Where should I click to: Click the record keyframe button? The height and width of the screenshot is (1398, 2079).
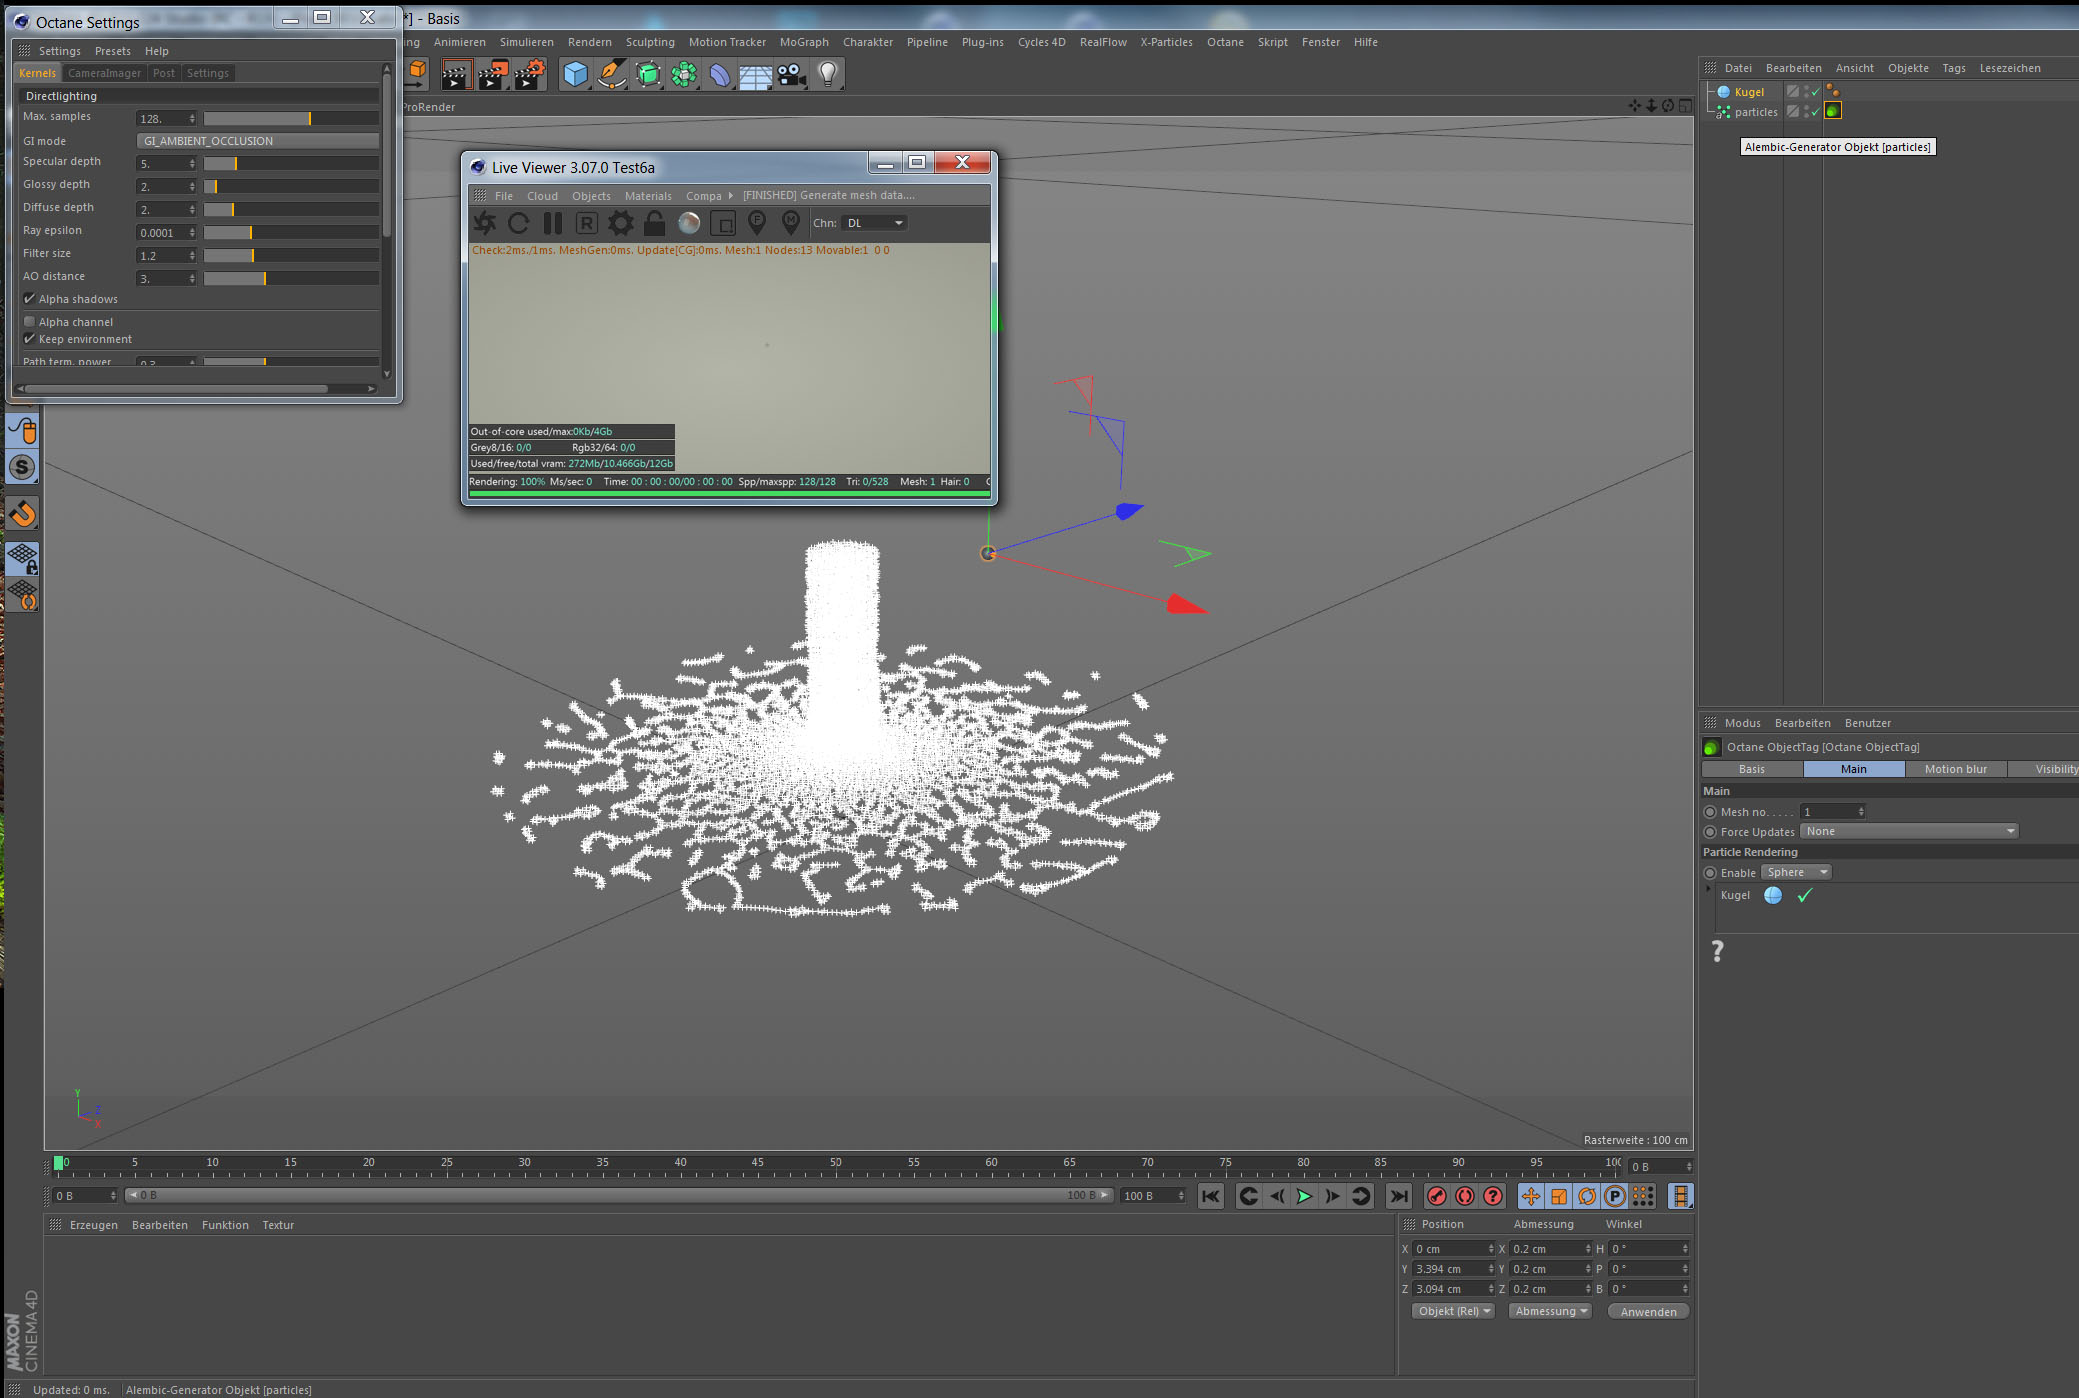(x=1437, y=1196)
